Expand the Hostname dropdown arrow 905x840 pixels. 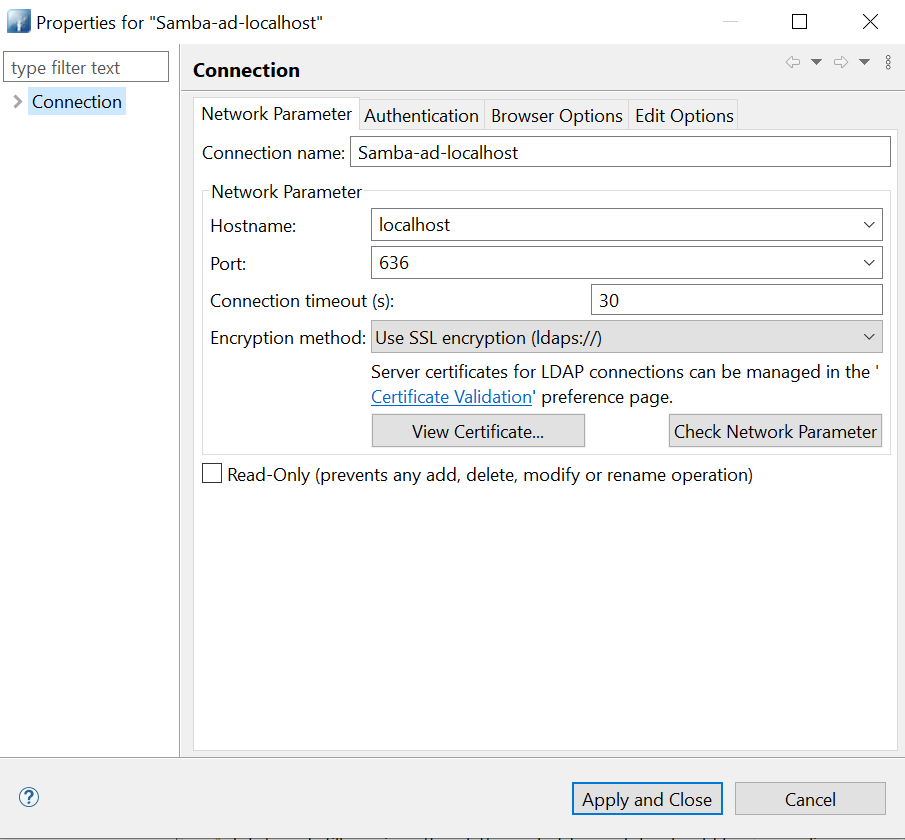869,225
